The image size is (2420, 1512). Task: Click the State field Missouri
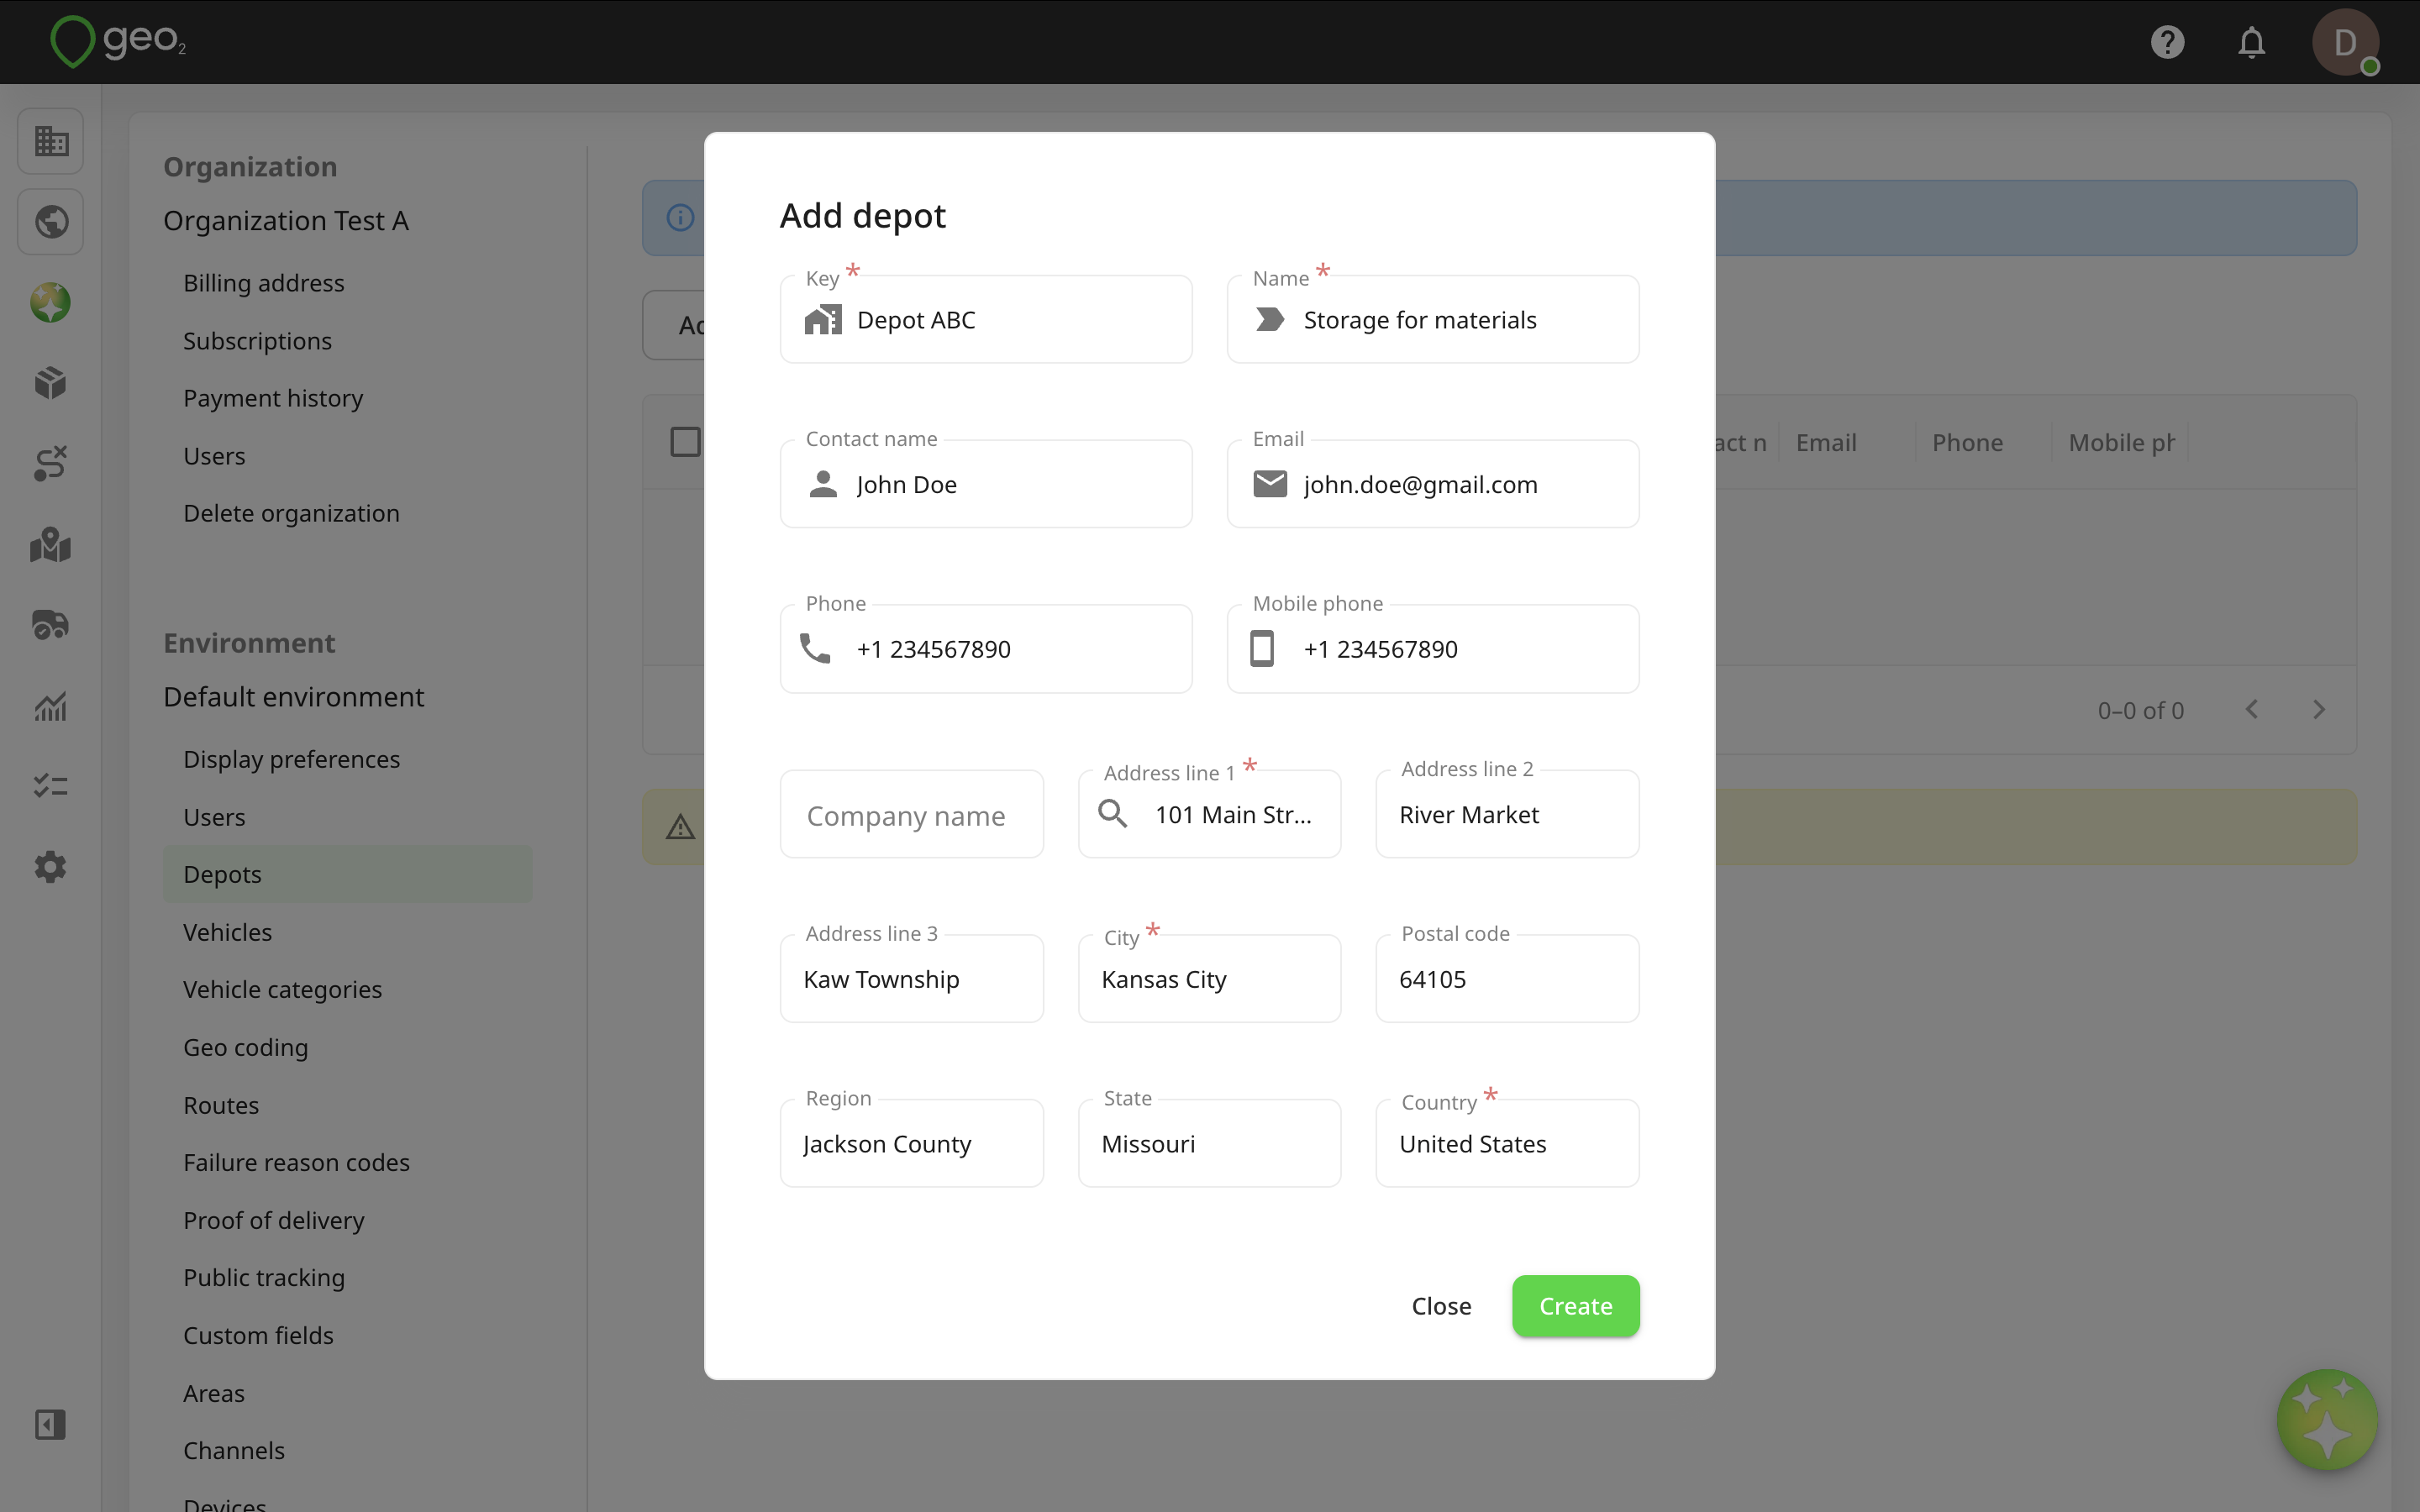(x=1209, y=1143)
